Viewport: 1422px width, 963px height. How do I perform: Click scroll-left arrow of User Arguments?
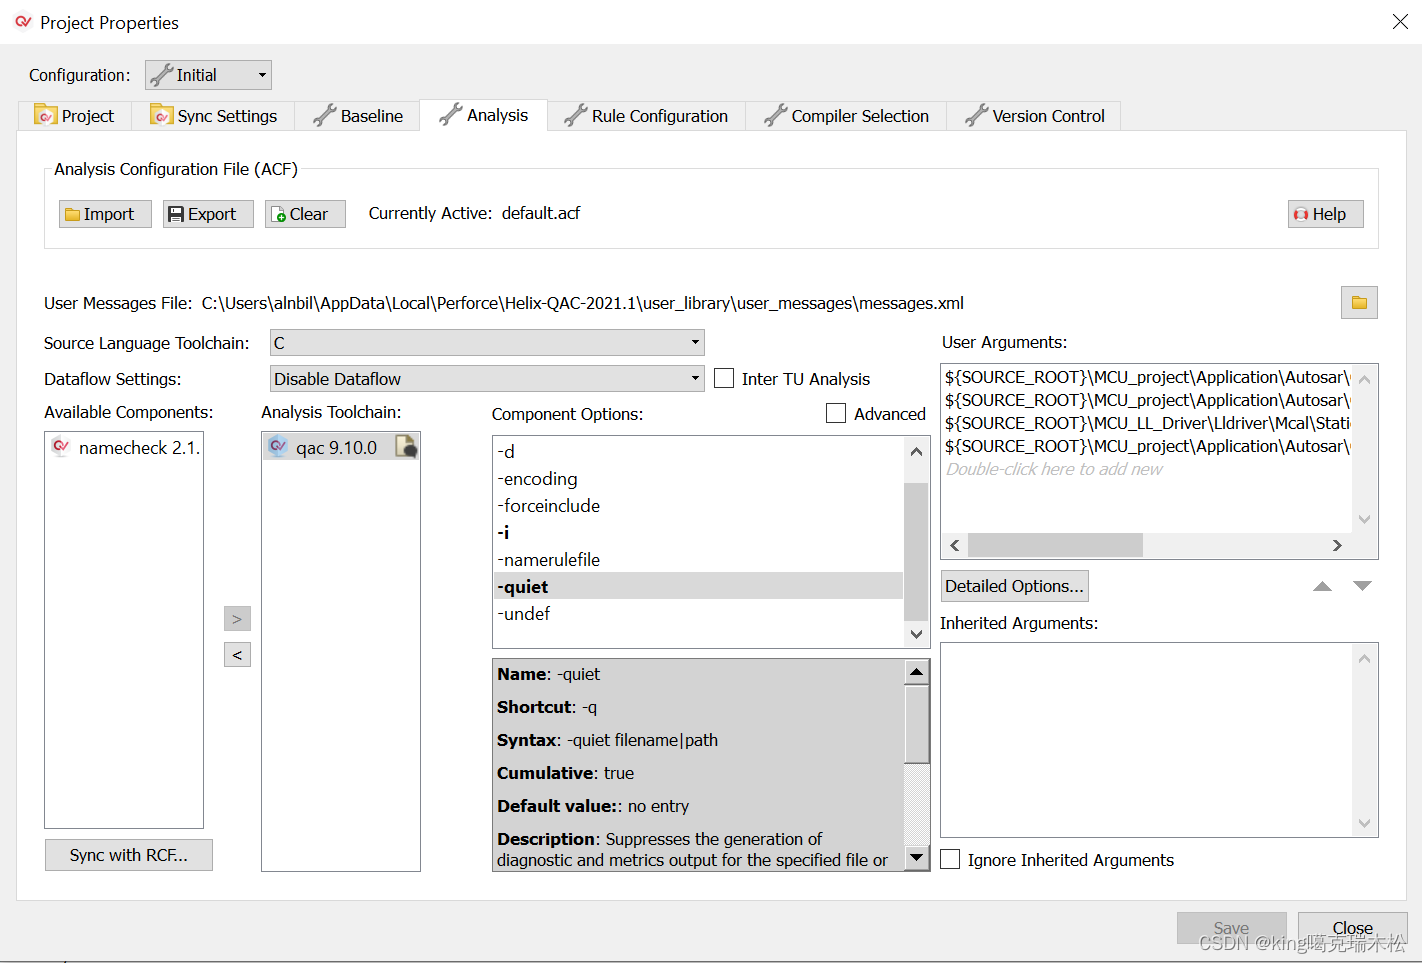[x=955, y=545]
